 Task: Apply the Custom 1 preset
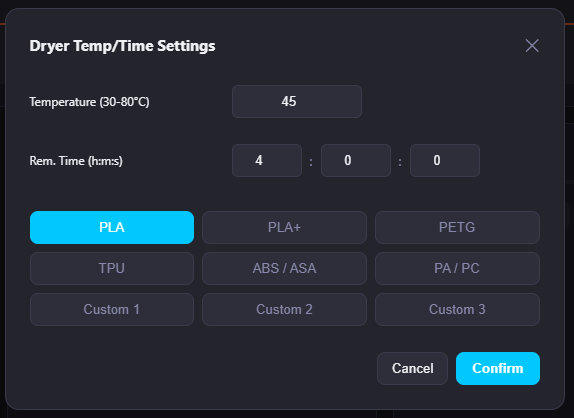tap(112, 309)
